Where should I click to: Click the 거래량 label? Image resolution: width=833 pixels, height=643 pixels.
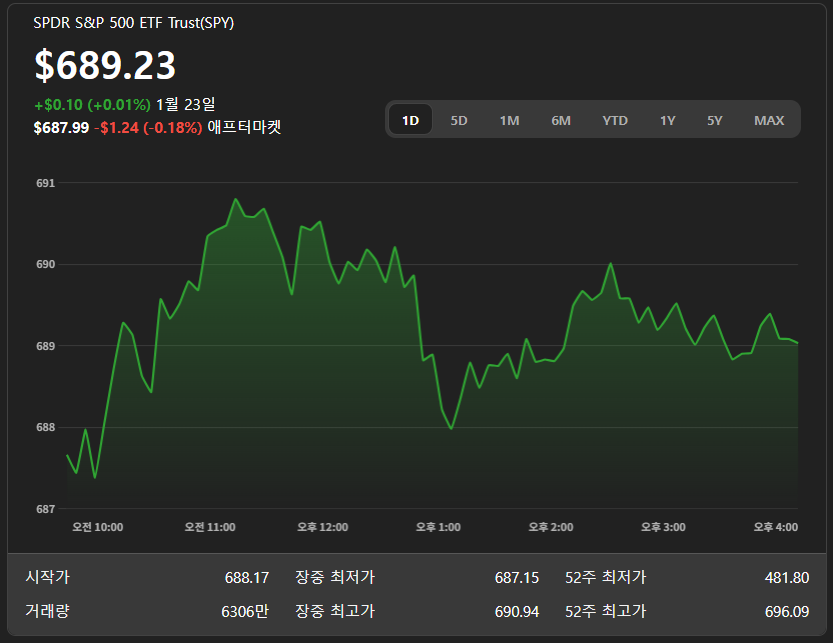pos(47,611)
